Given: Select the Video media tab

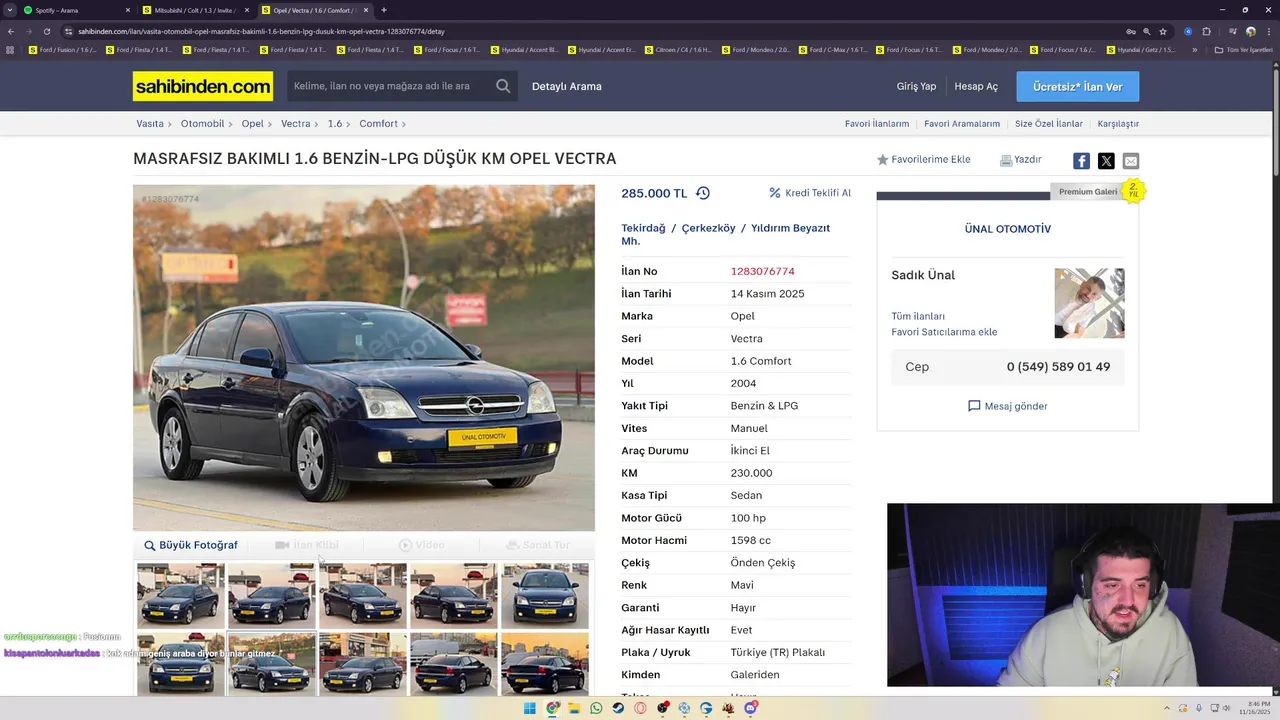Looking at the screenshot, I should coord(421,545).
